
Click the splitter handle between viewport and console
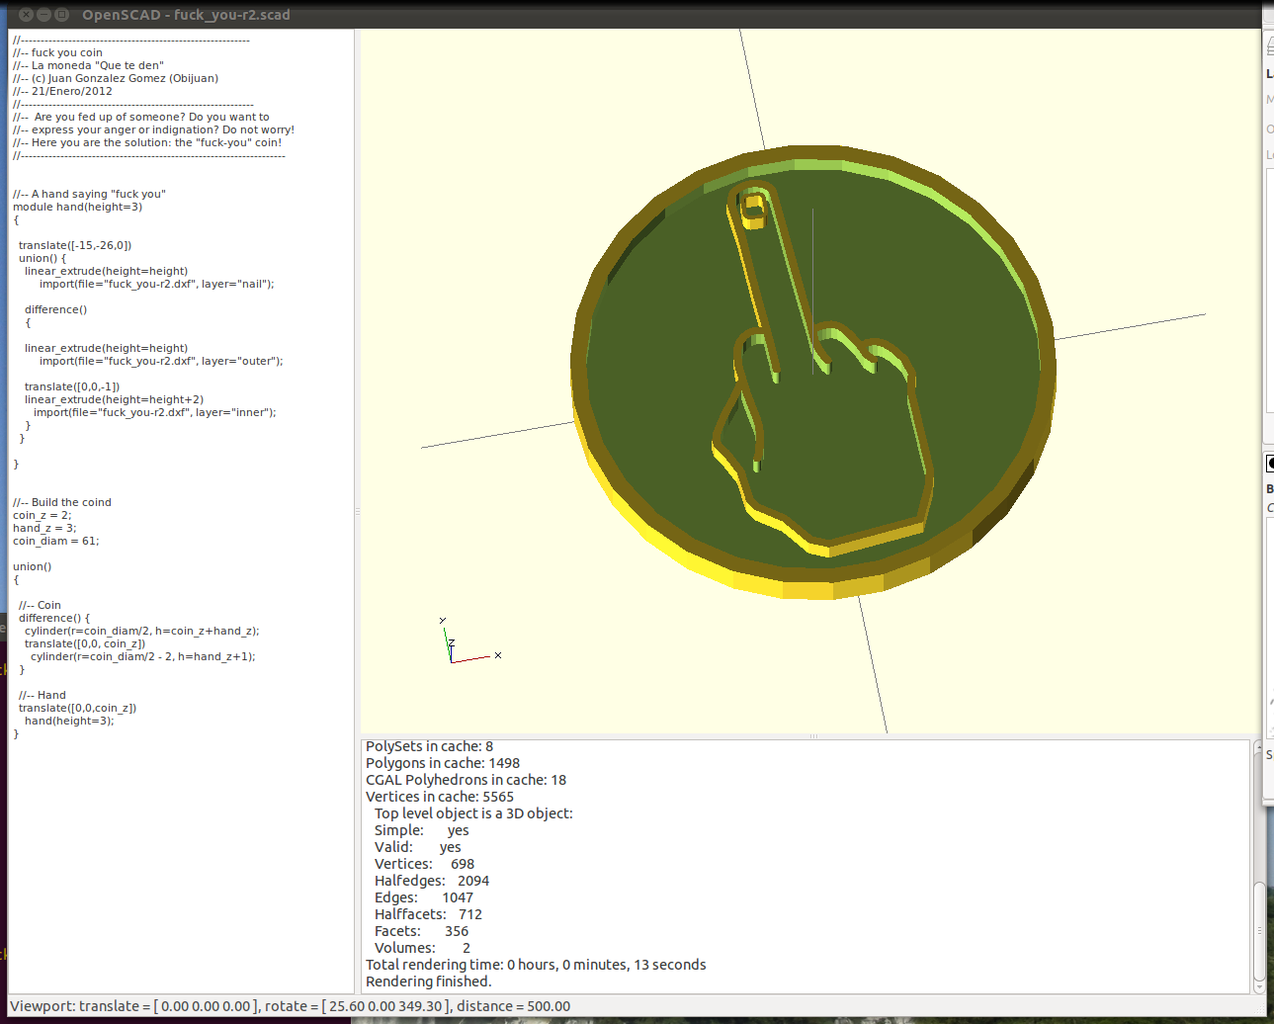click(x=813, y=736)
